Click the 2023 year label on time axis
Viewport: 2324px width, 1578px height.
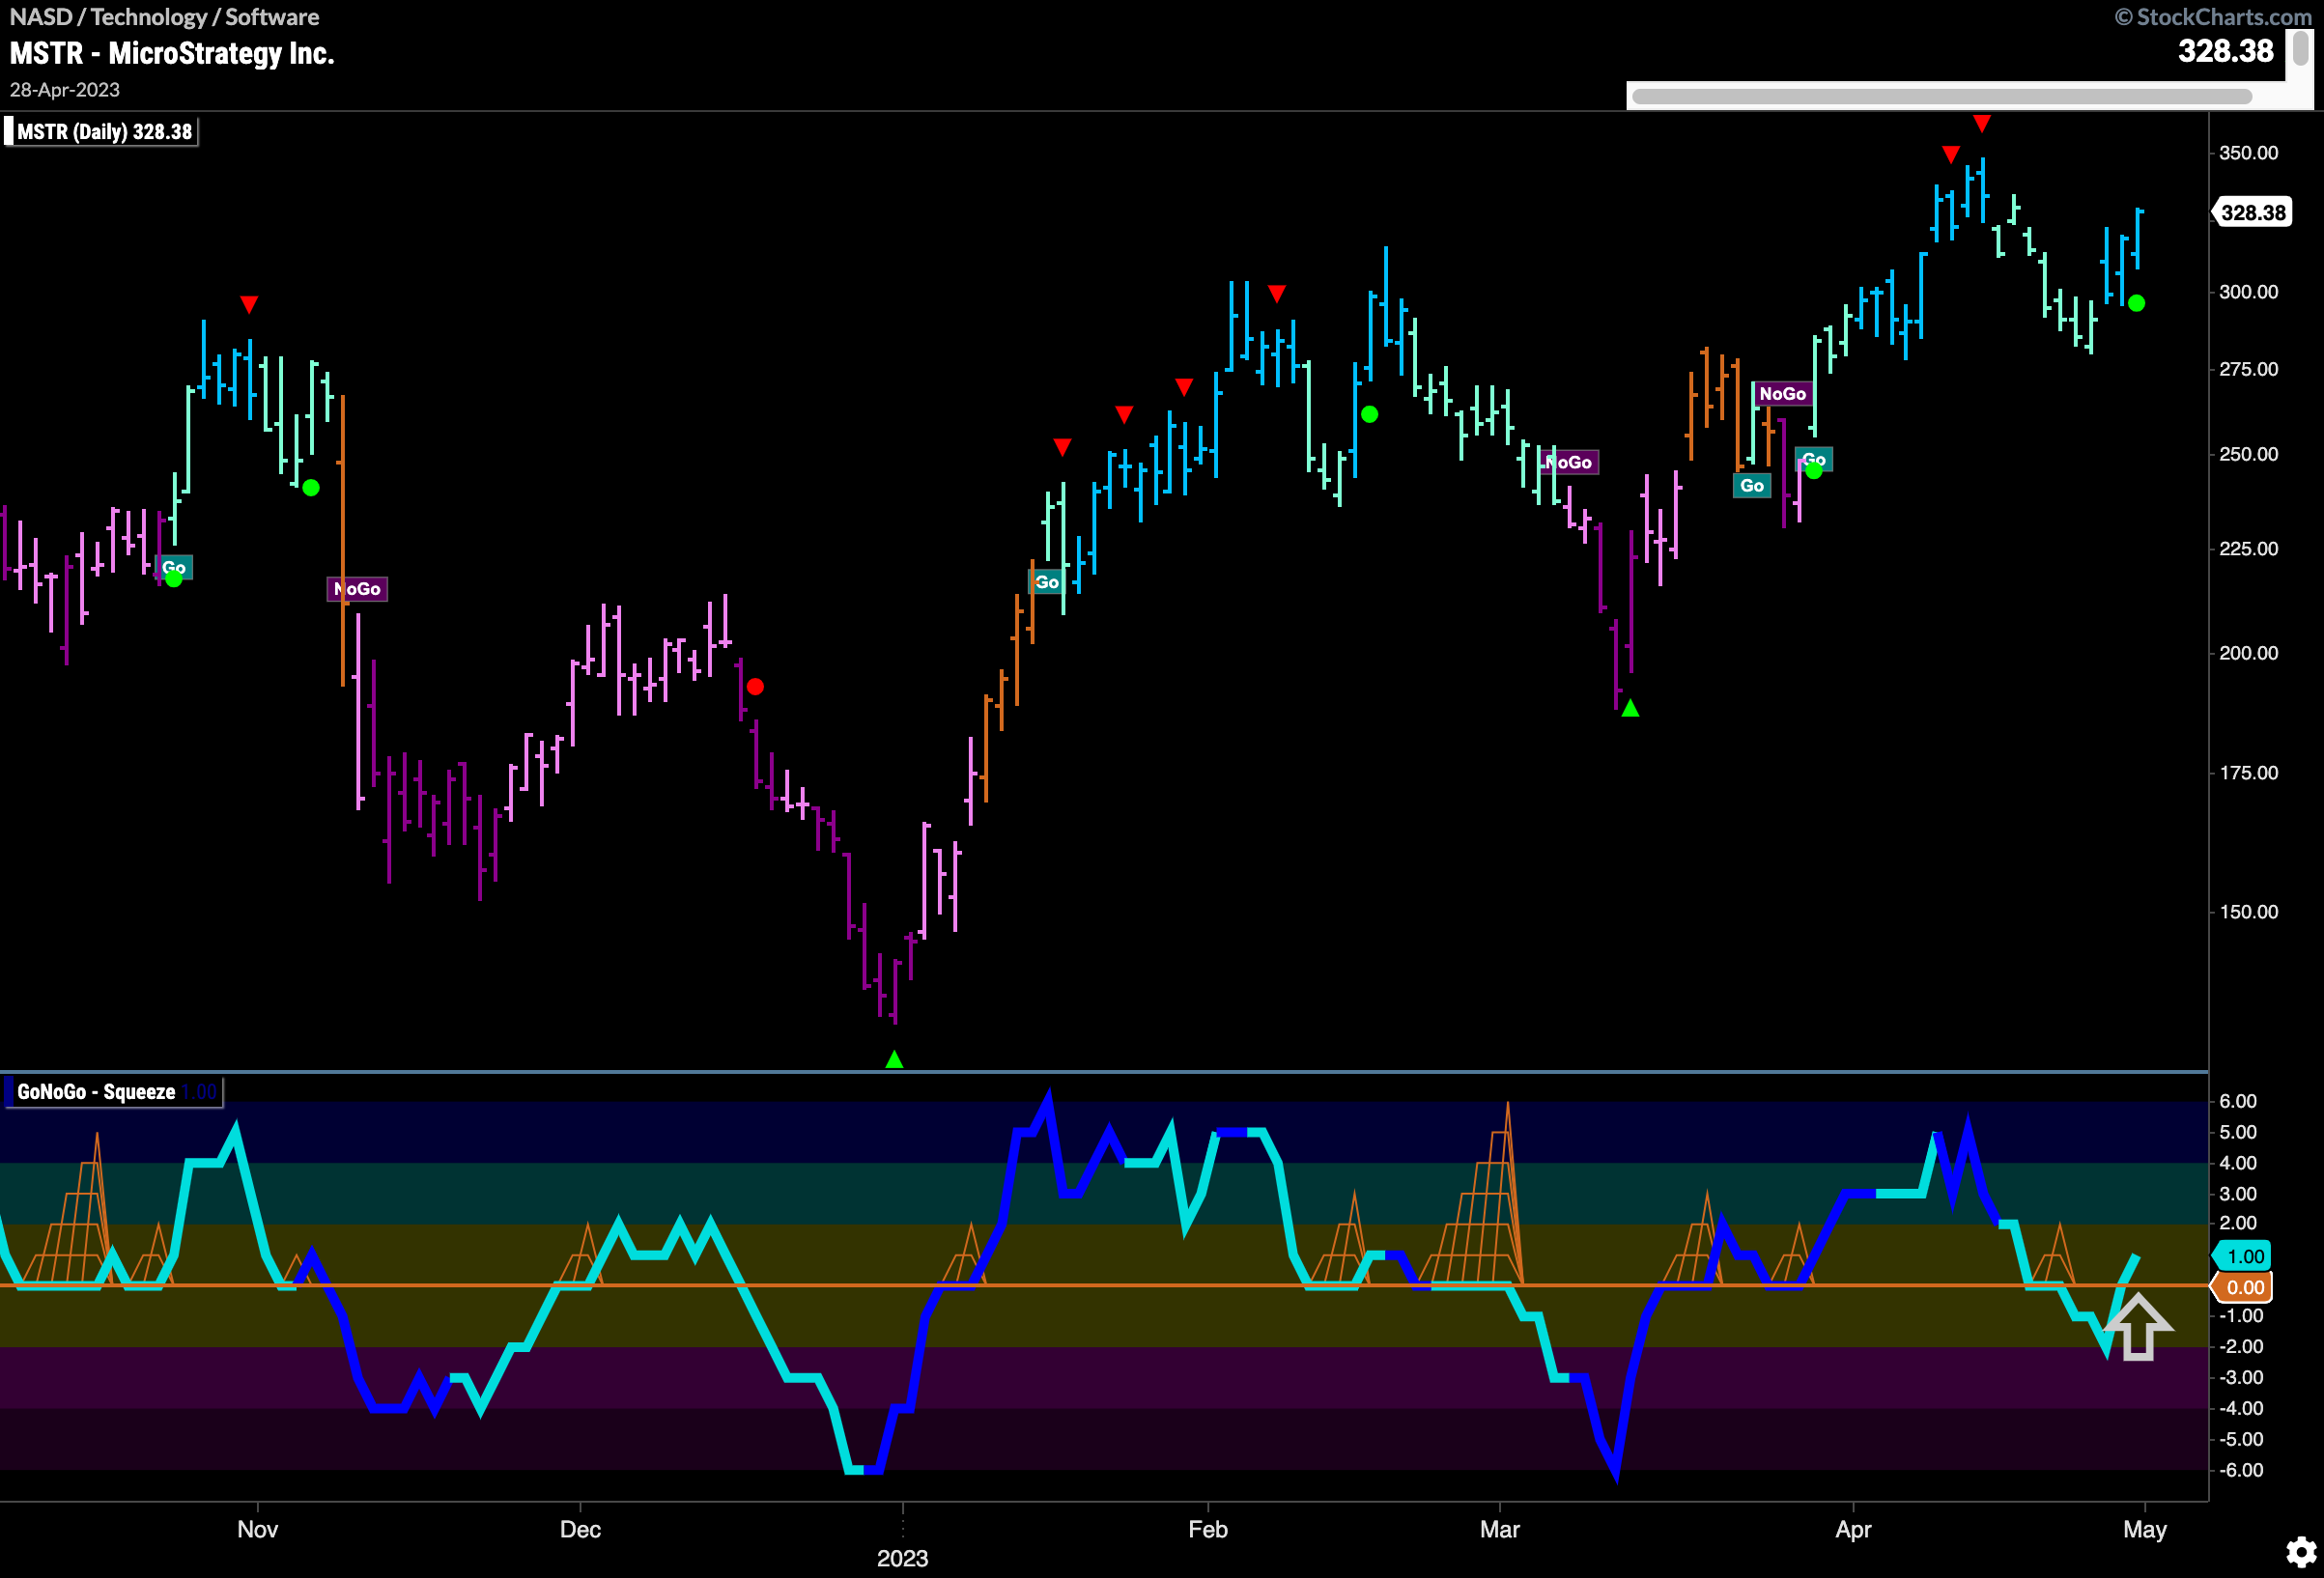click(902, 1558)
